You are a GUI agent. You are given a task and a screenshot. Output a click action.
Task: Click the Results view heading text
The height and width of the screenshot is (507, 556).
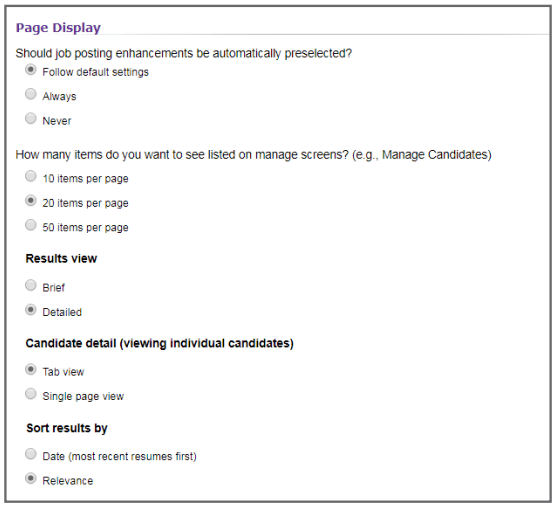61,258
